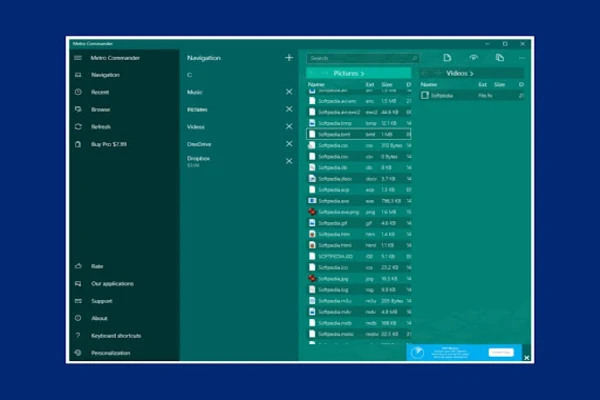600x400 pixels.
Task: Click the white button in the advertisement banner
Action: (501, 352)
